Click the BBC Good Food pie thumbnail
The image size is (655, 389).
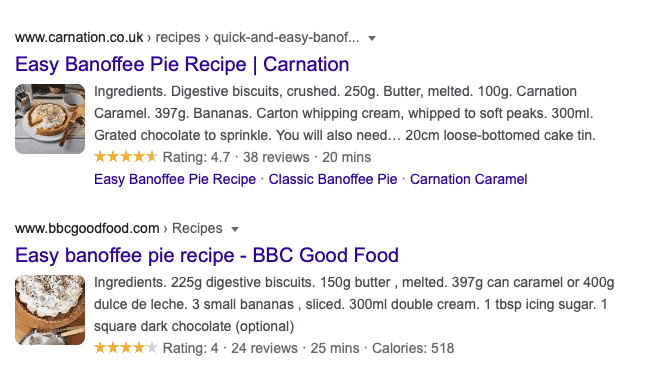[x=50, y=310]
